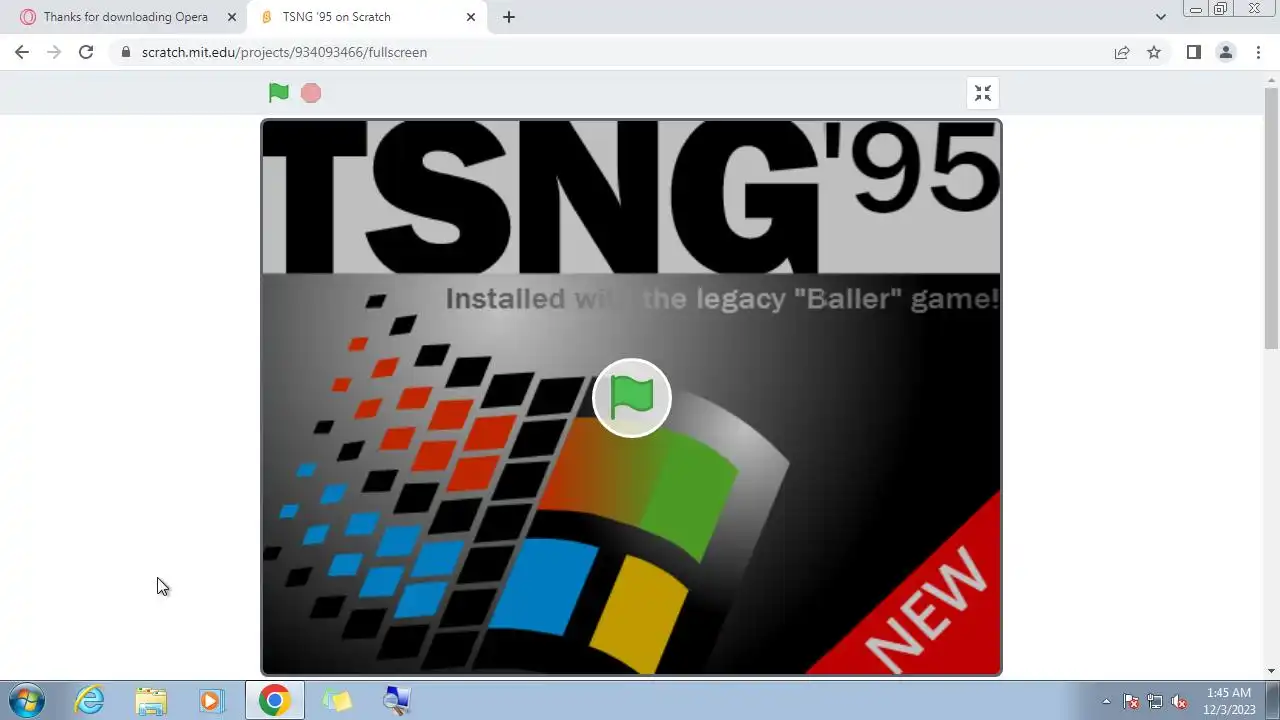The image size is (1280, 720).
Task: Start the project with the large center flag
Action: point(632,398)
